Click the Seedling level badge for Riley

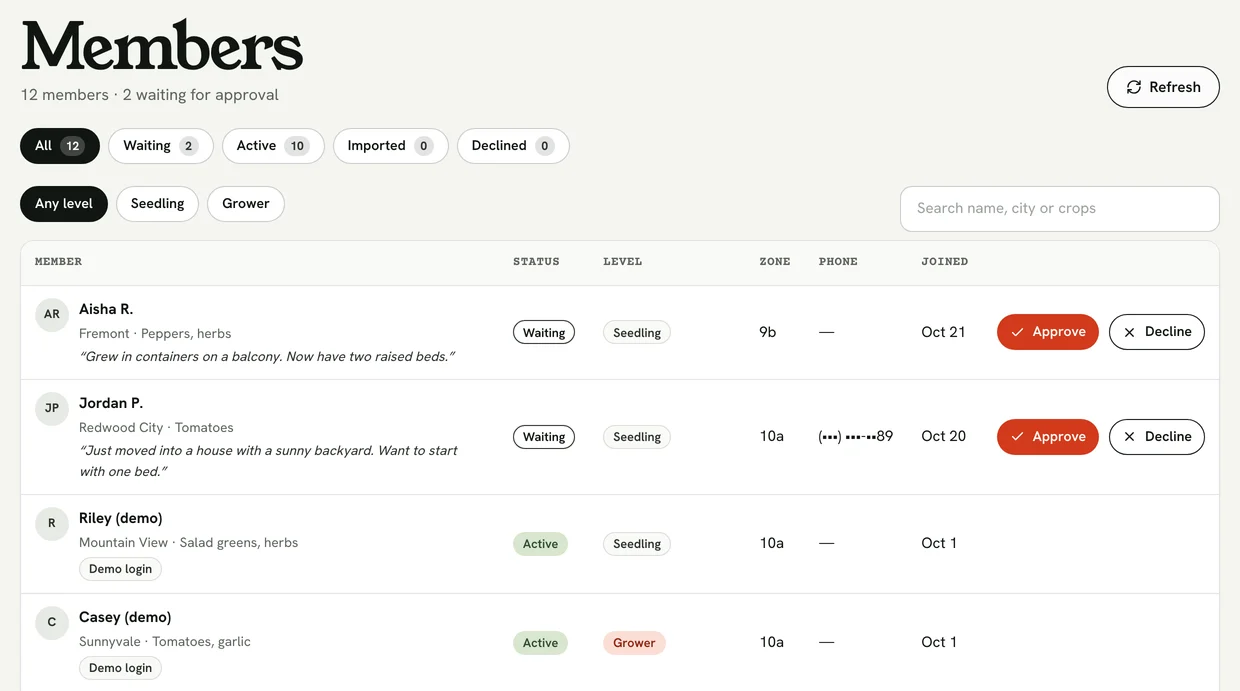click(x=637, y=544)
